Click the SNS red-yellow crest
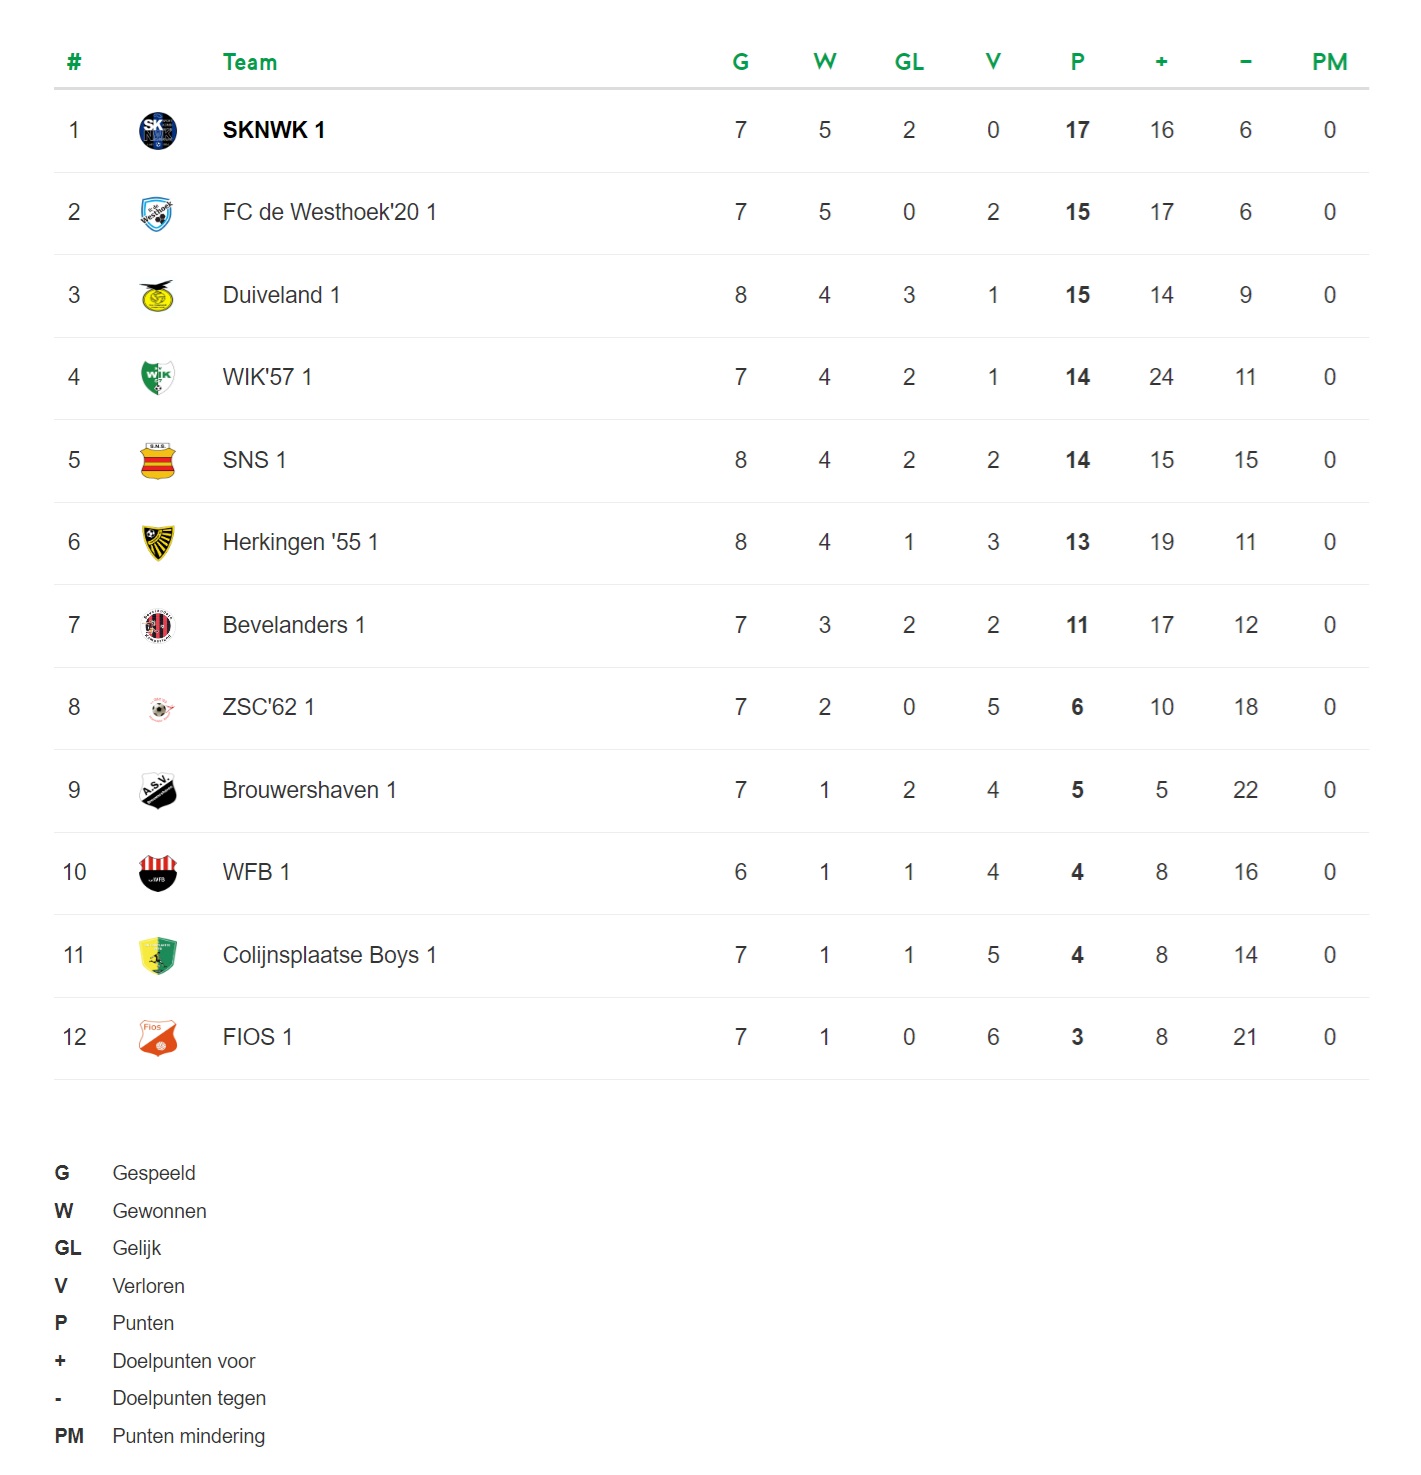The width and height of the screenshot is (1421, 1475). (x=158, y=461)
